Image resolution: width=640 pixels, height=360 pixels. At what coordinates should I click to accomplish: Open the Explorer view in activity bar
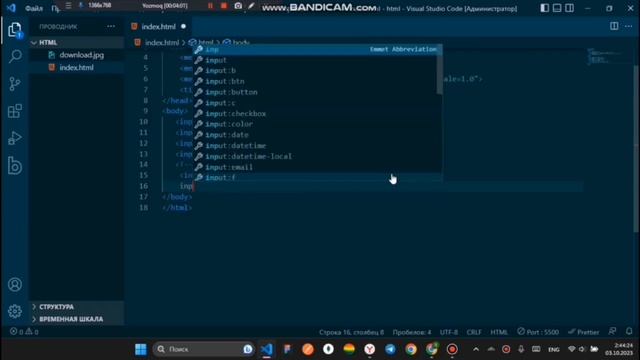pos(15,30)
